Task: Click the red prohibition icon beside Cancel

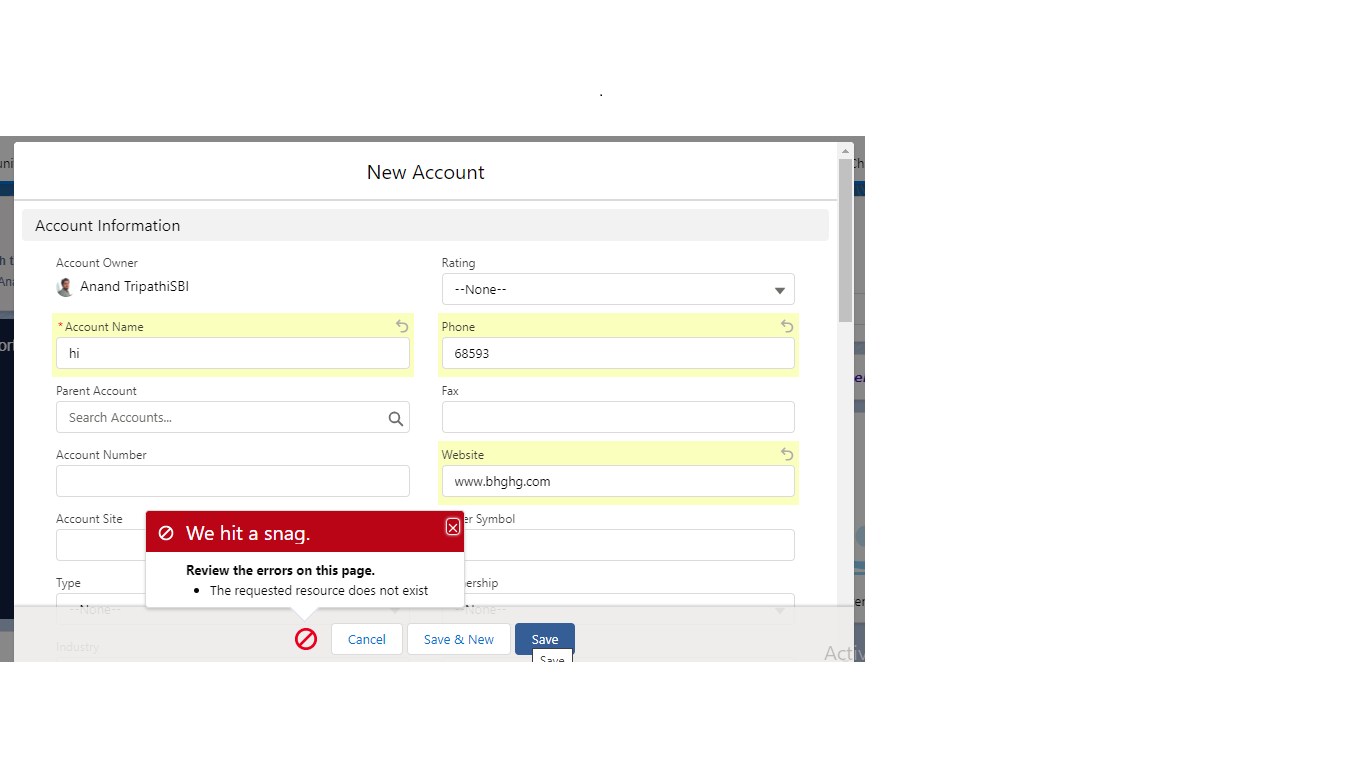Action: coord(306,639)
